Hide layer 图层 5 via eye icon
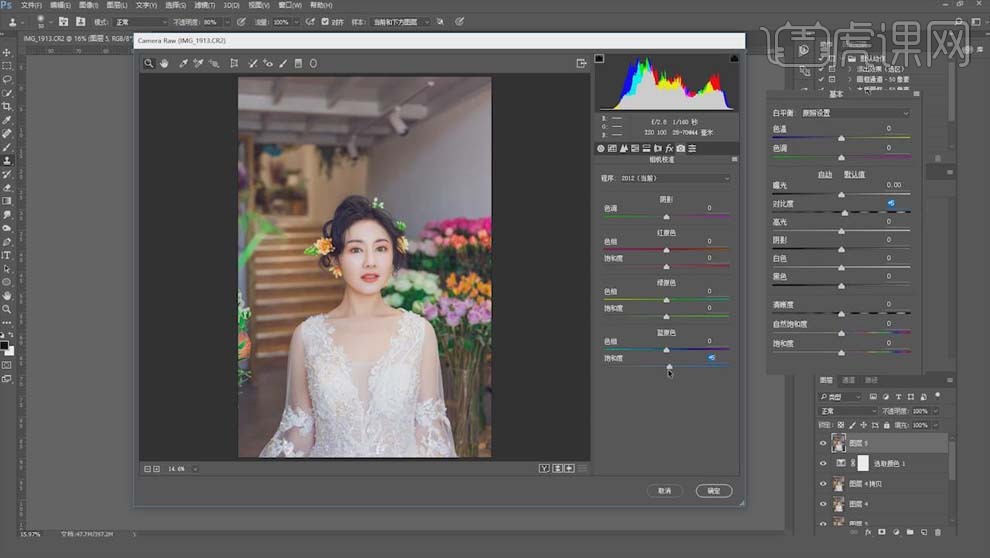Viewport: 990px width, 558px height. click(823, 442)
